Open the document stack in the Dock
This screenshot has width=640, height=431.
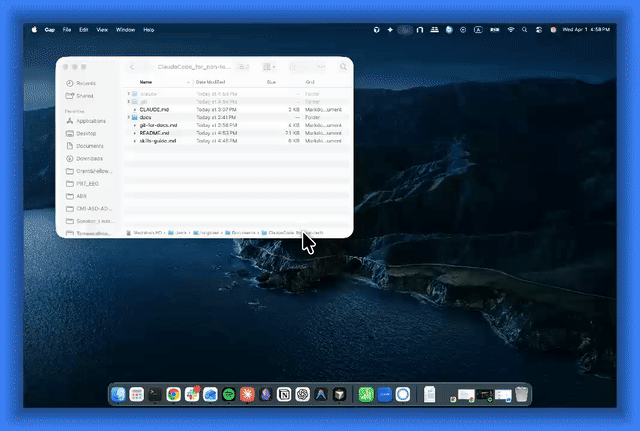429,394
